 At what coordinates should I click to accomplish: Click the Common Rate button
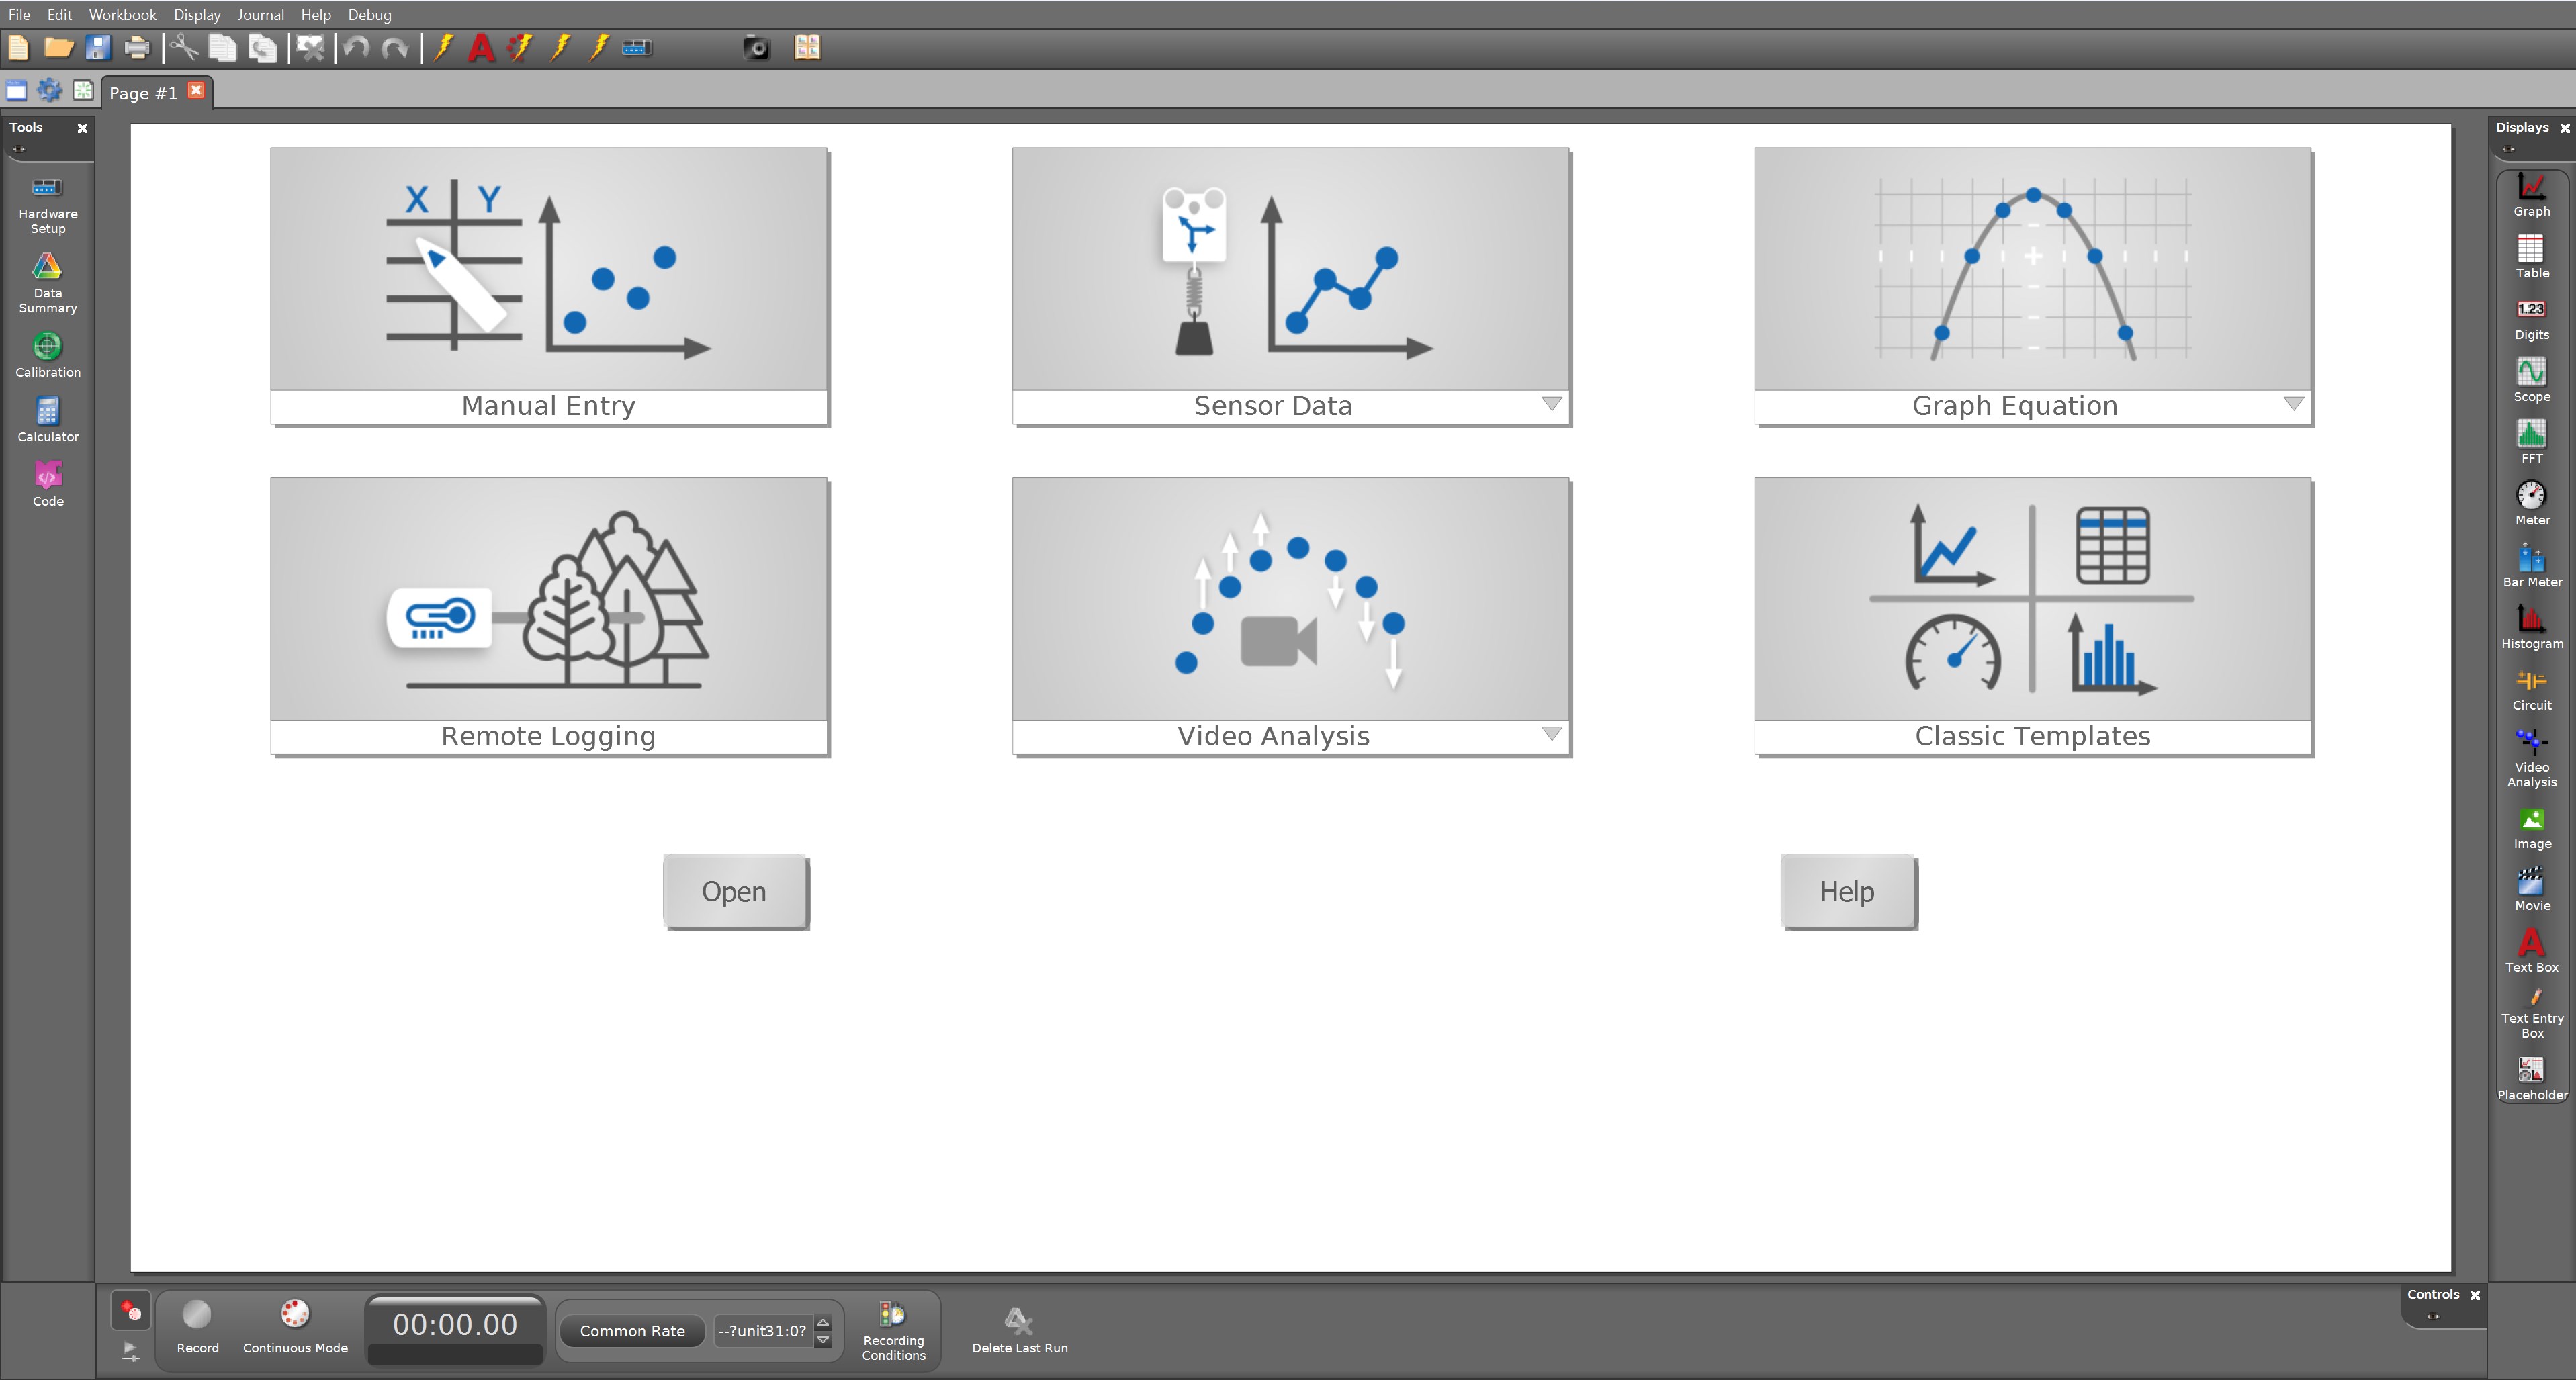[632, 1331]
